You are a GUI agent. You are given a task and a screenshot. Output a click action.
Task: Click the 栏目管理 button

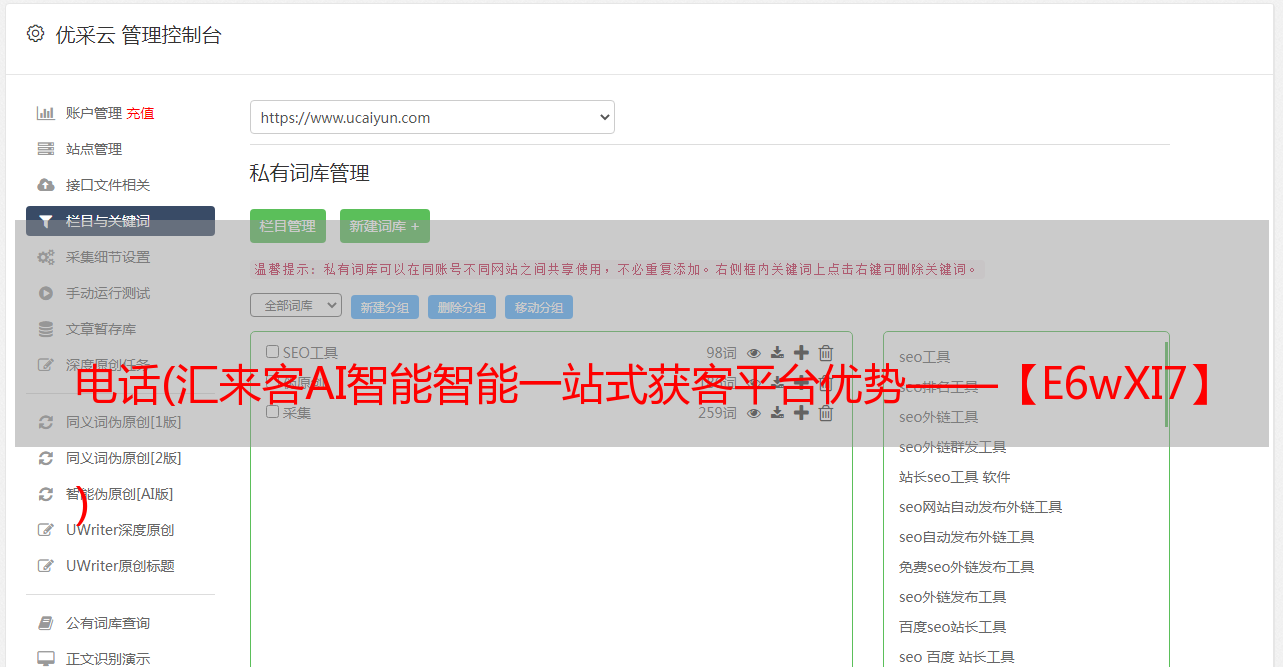[x=288, y=226]
